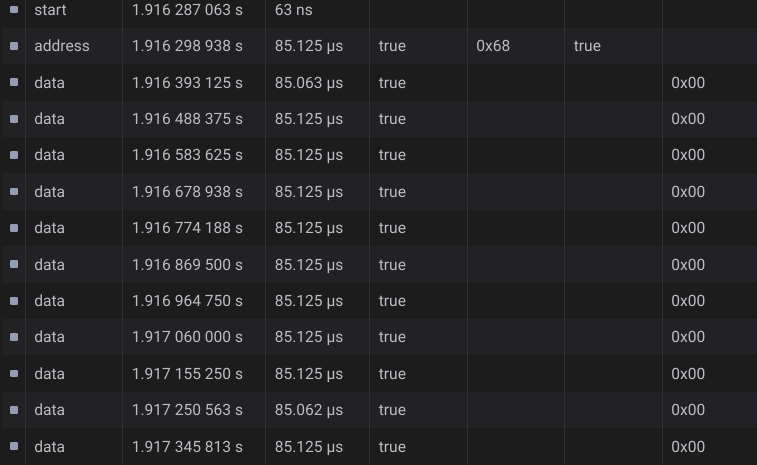
Task: Click the timestamp 1.917 155 250 s
Action: click(x=187, y=374)
